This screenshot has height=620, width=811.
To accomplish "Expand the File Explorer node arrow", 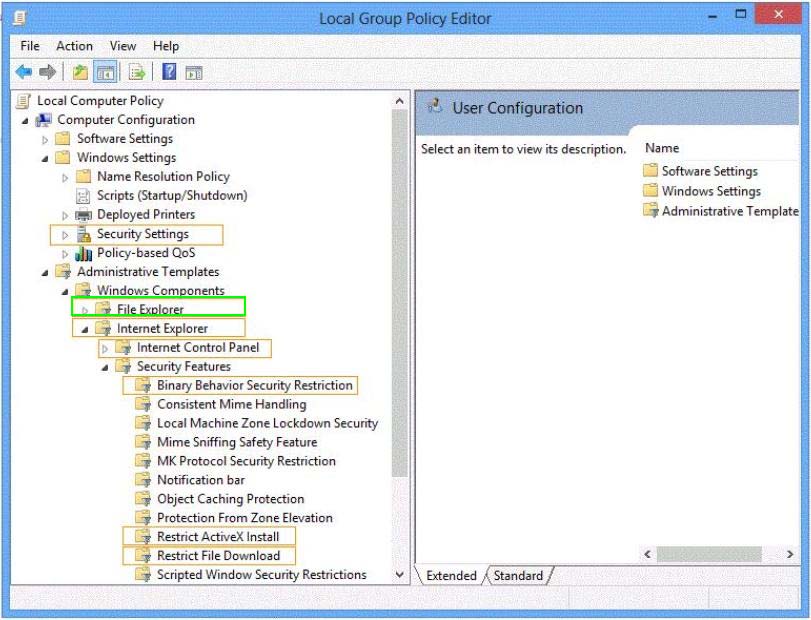I will 85,310.
